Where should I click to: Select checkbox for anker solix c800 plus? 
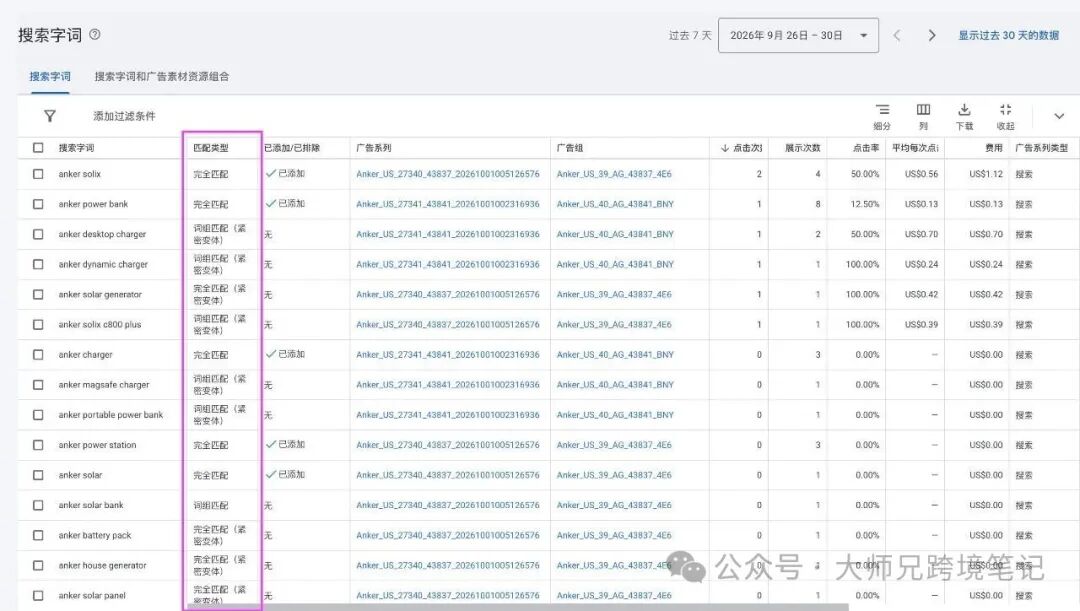click(x=38, y=324)
